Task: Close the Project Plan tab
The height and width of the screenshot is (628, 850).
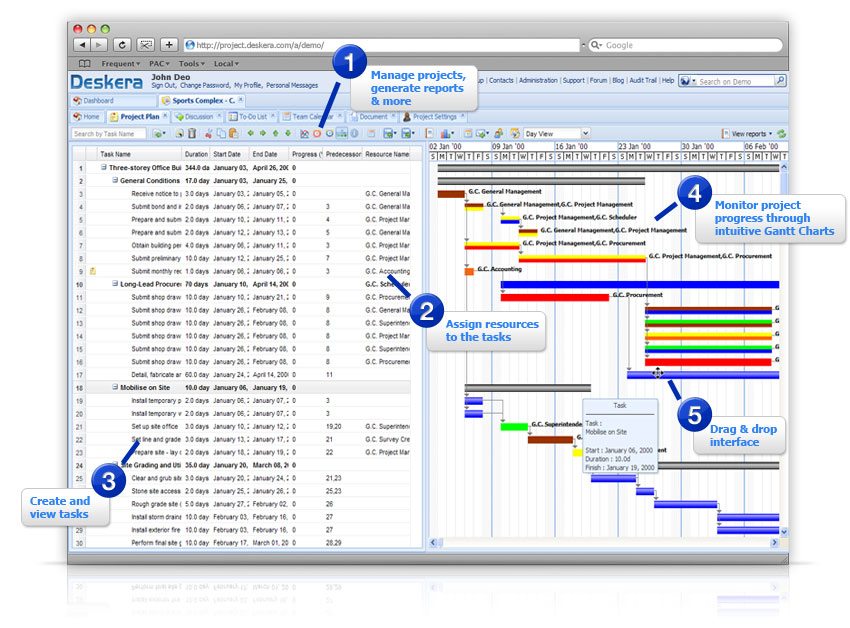Action: click(165, 116)
